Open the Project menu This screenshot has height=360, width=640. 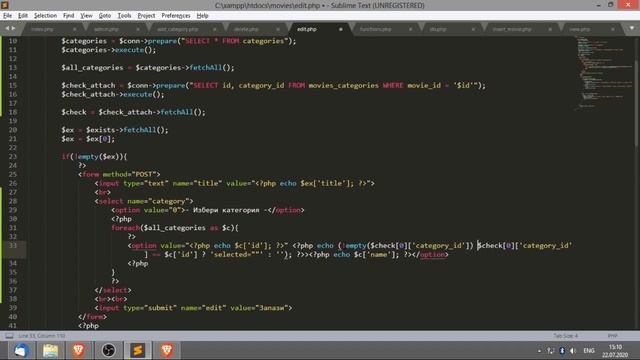146,16
